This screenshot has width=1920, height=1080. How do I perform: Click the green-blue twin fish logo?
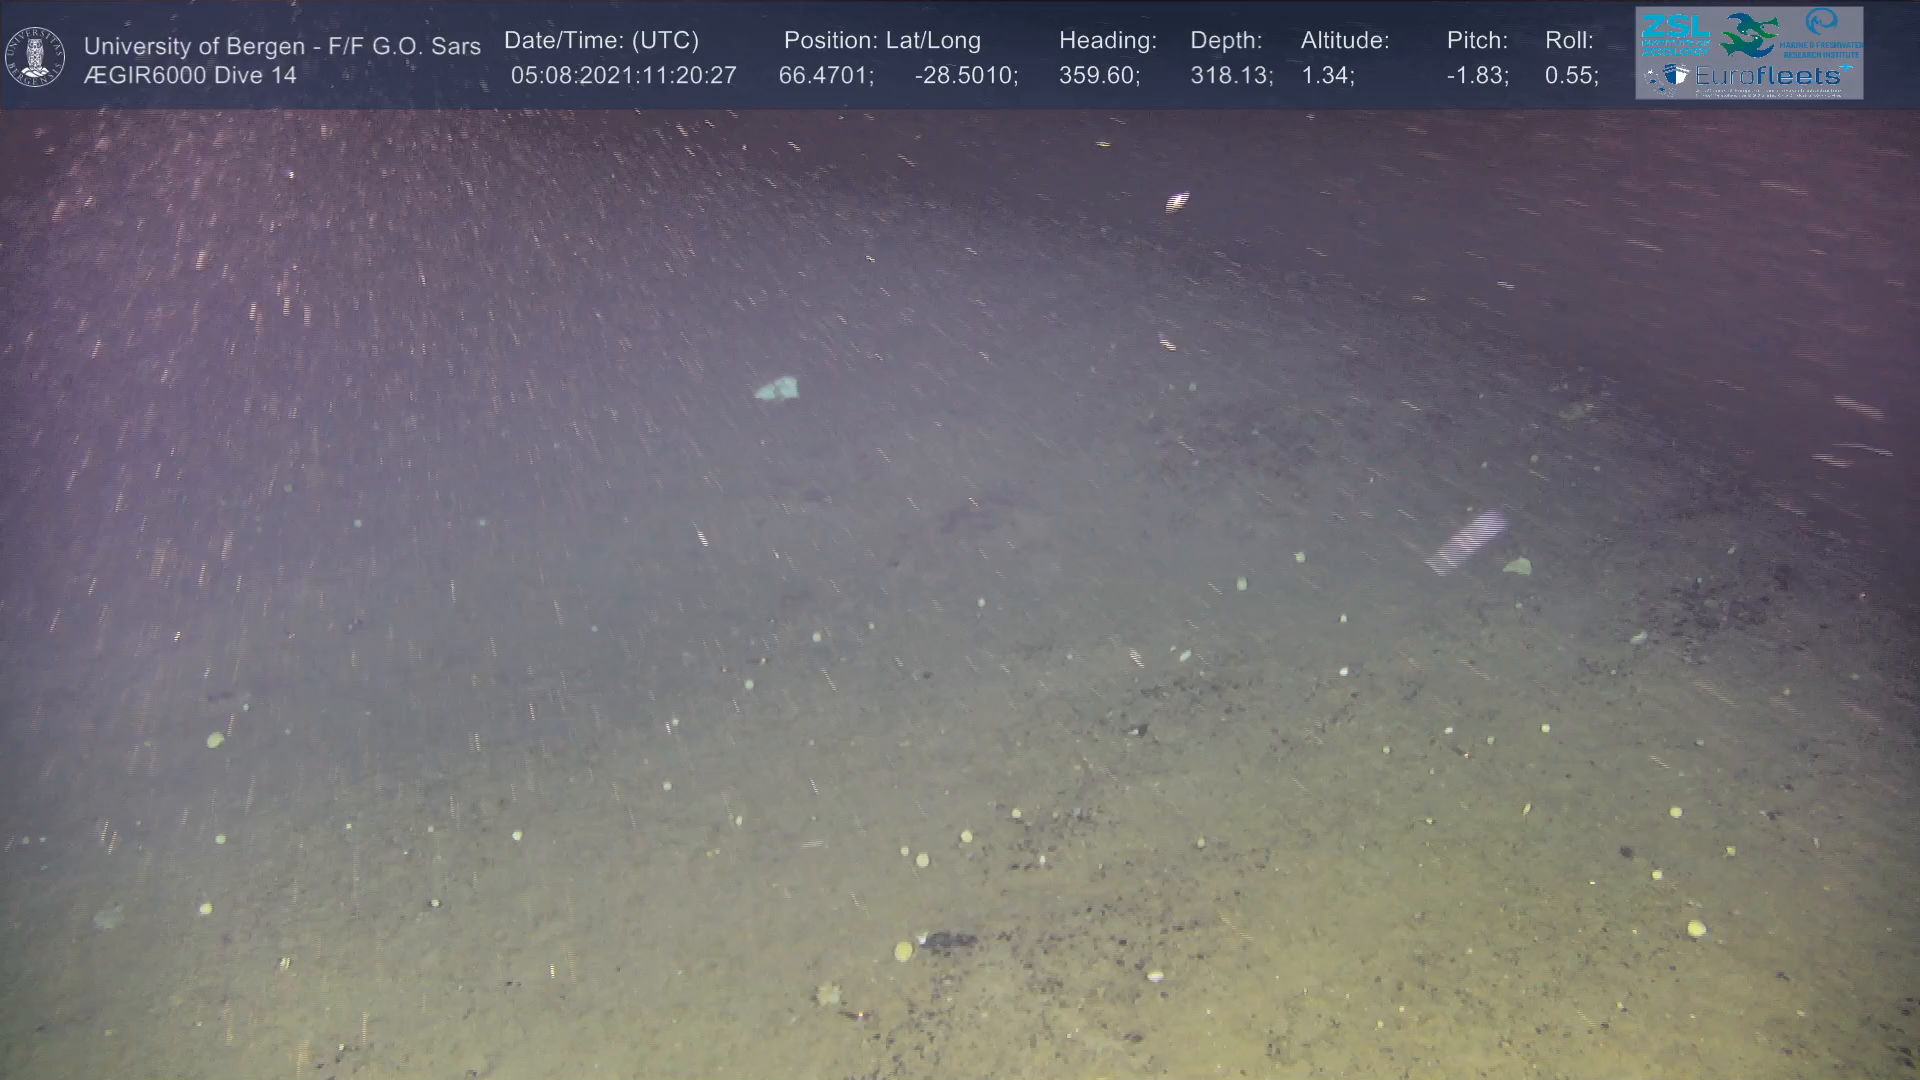click(1748, 34)
